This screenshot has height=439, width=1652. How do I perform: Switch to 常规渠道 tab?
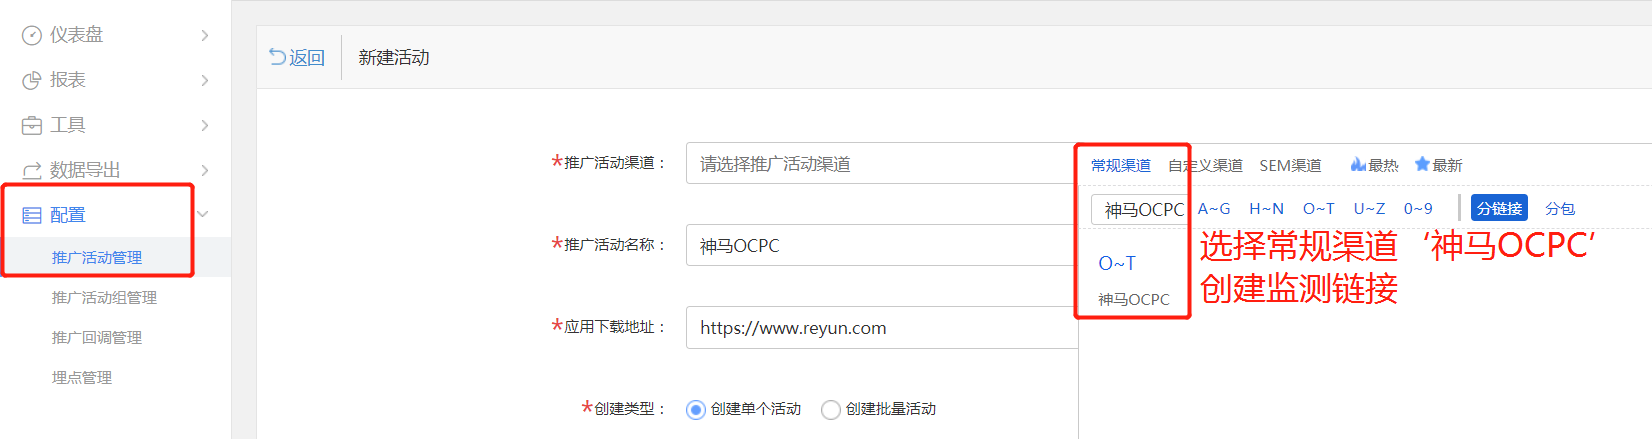tap(1120, 165)
